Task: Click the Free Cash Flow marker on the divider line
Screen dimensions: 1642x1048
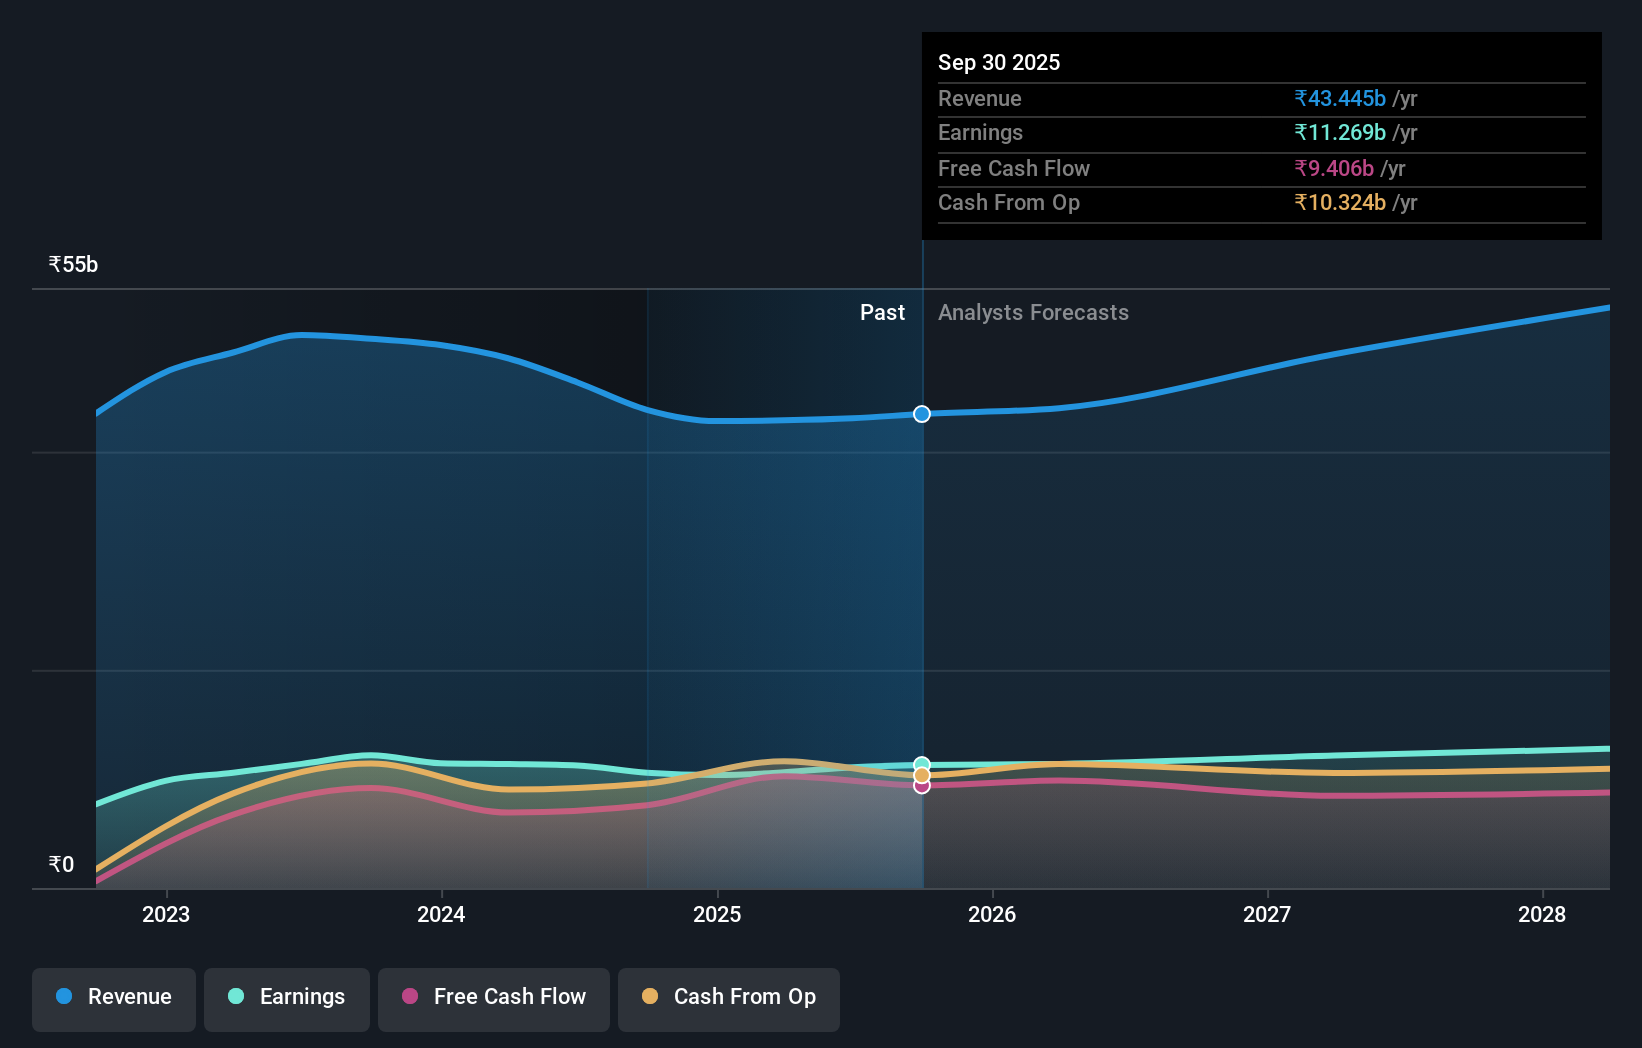Action: [921, 786]
